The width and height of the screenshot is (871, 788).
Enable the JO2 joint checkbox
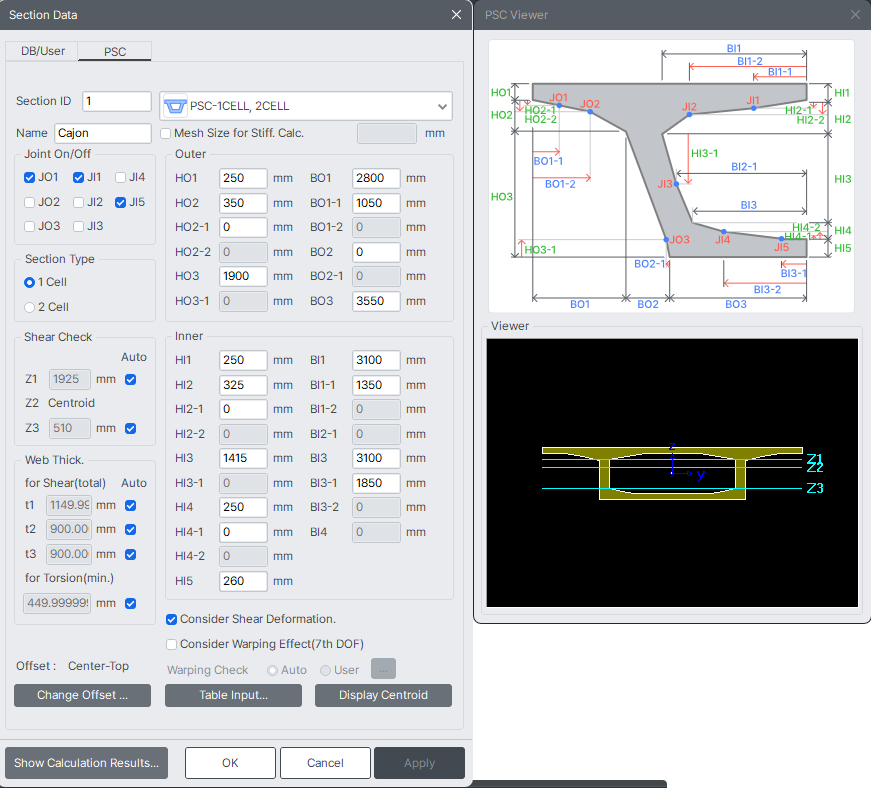(x=29, y=202)
